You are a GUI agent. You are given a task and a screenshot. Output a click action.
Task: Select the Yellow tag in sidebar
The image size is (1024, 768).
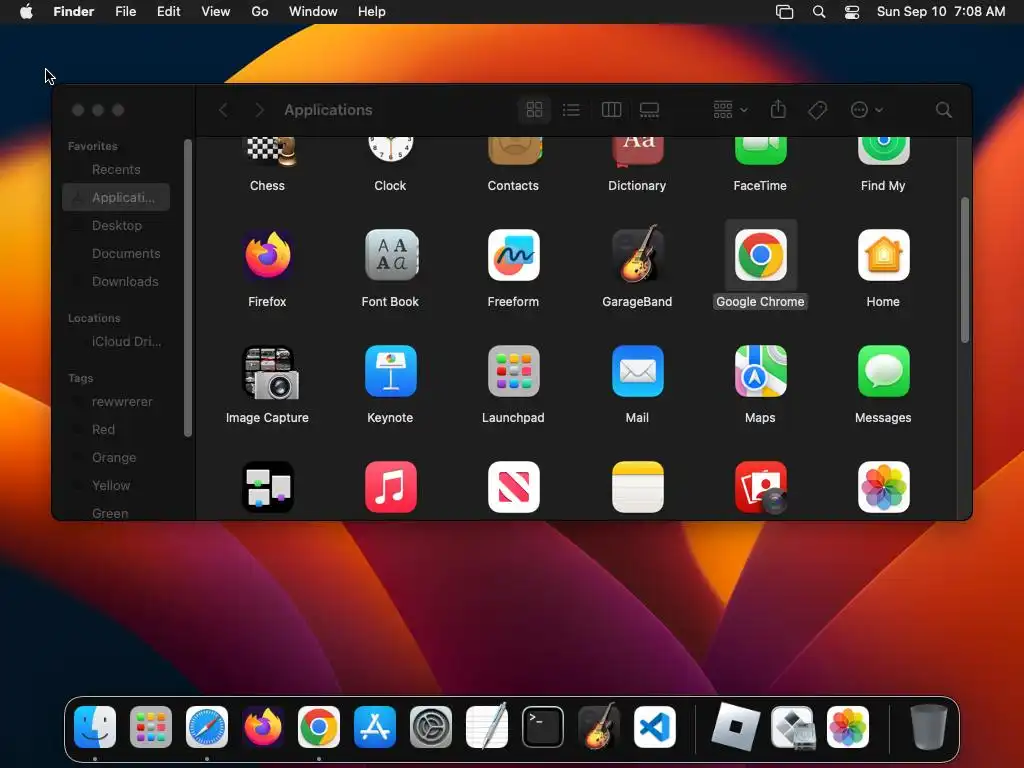(116, 486)
